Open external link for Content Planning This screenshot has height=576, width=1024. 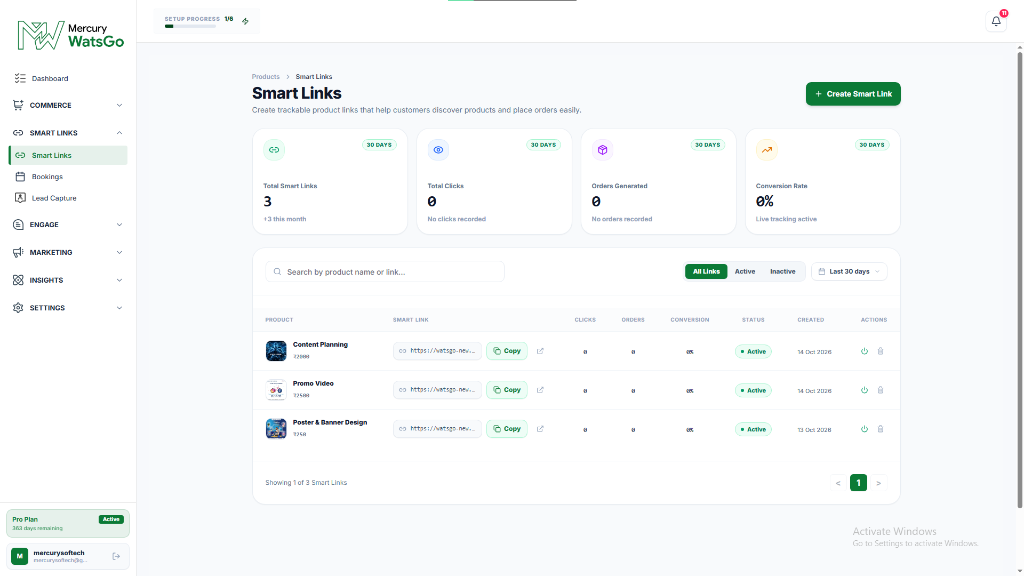tap(540, 351)
